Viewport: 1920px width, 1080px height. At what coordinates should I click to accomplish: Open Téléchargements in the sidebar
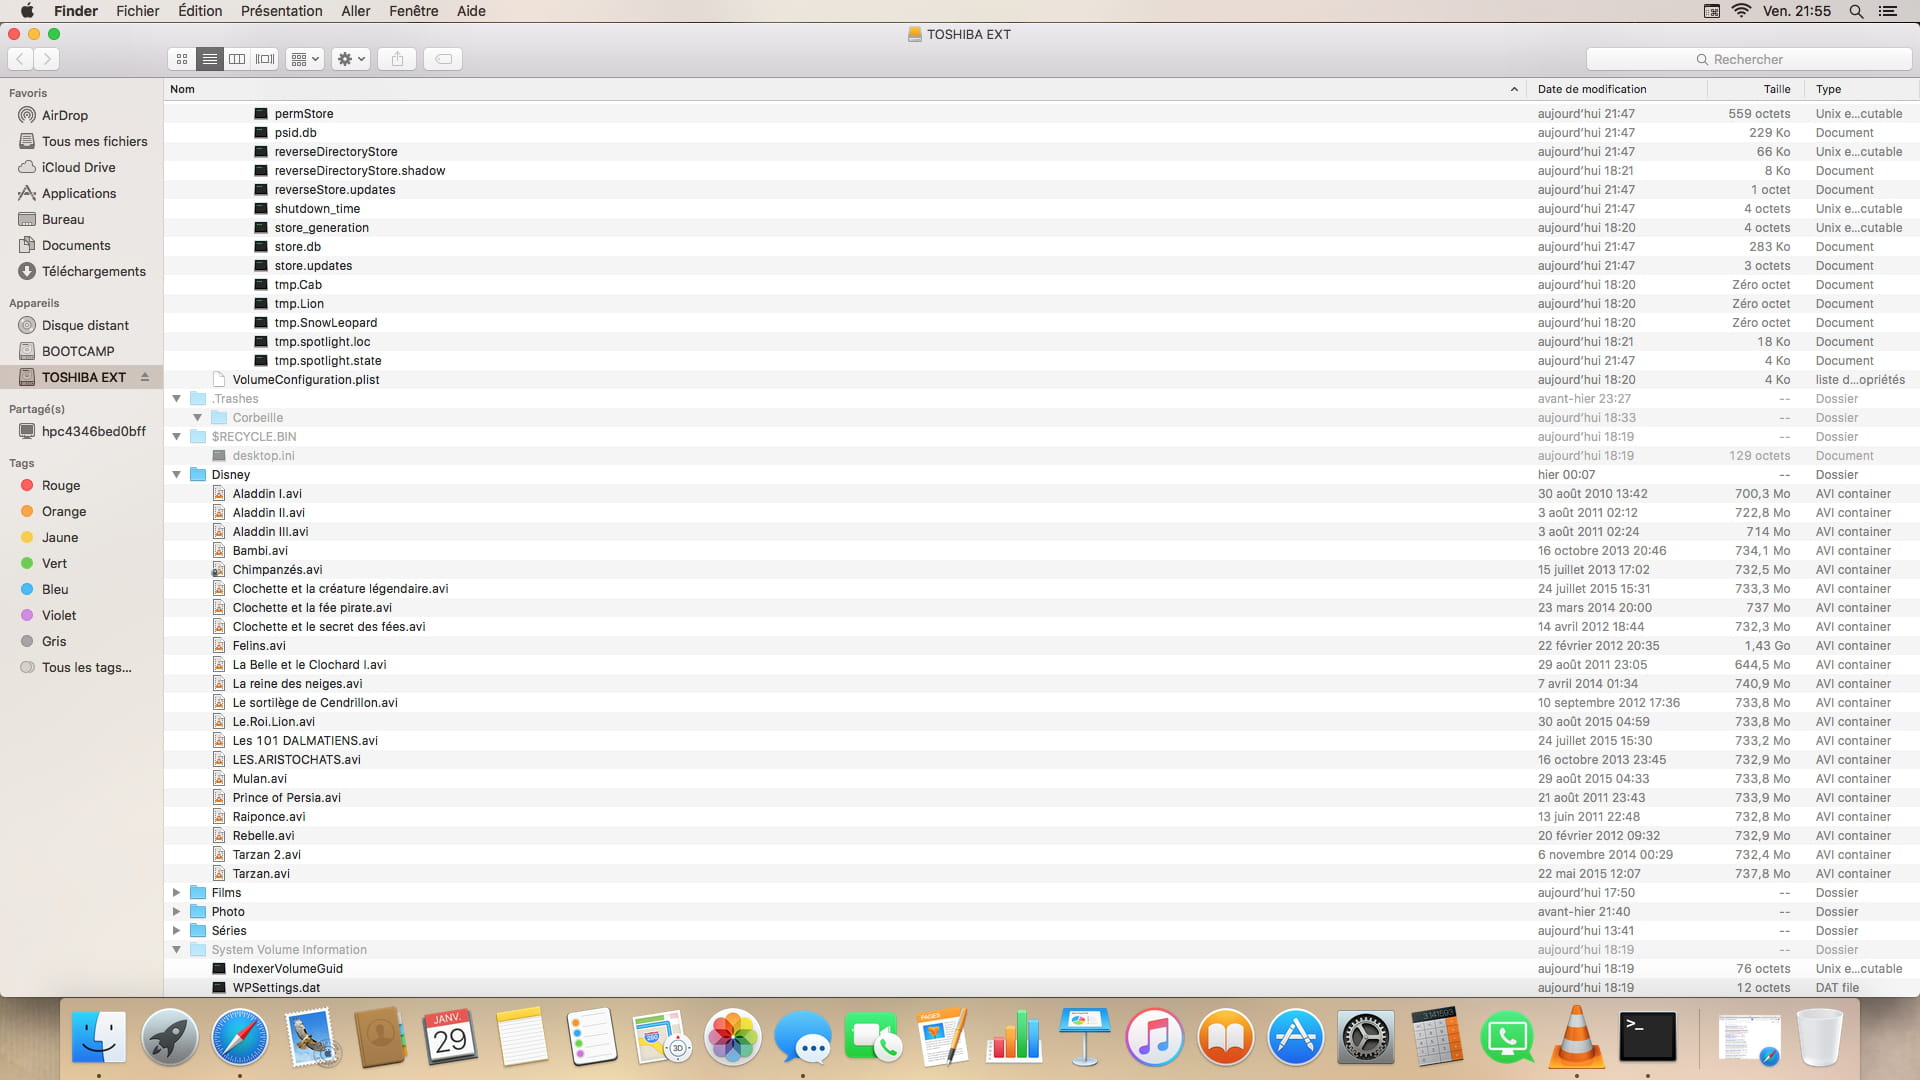coord(93,271)
